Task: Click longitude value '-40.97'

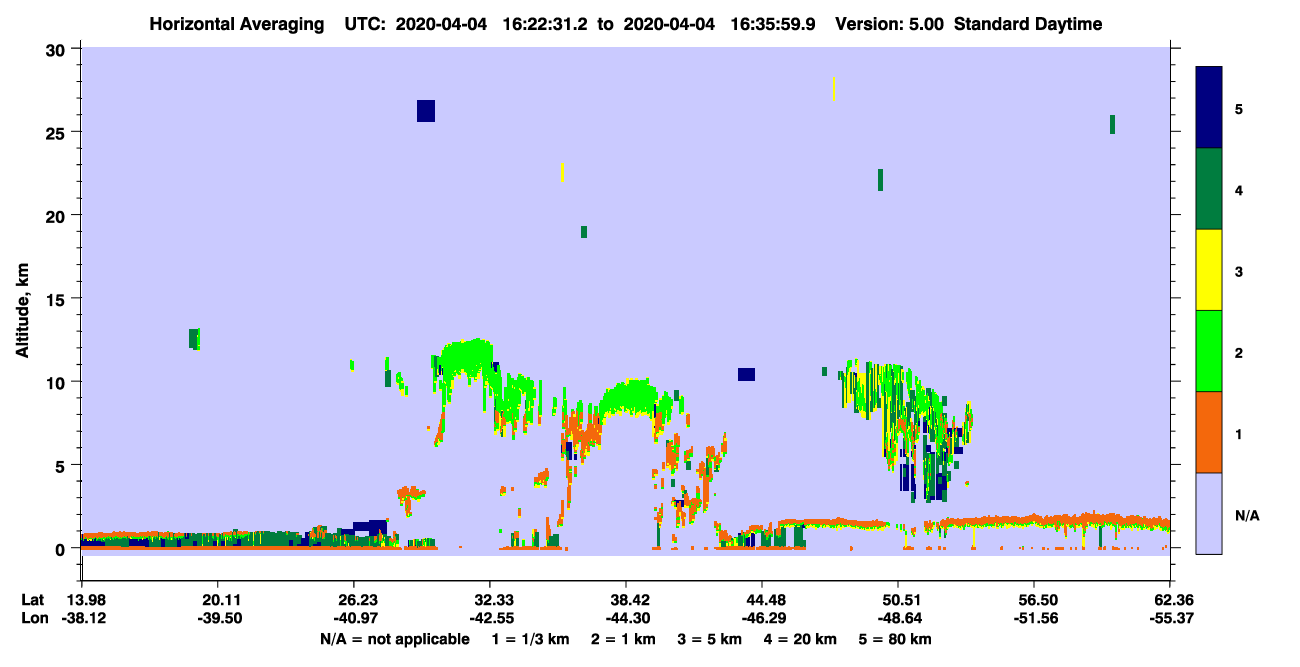Action: click(x=354, y=619)
